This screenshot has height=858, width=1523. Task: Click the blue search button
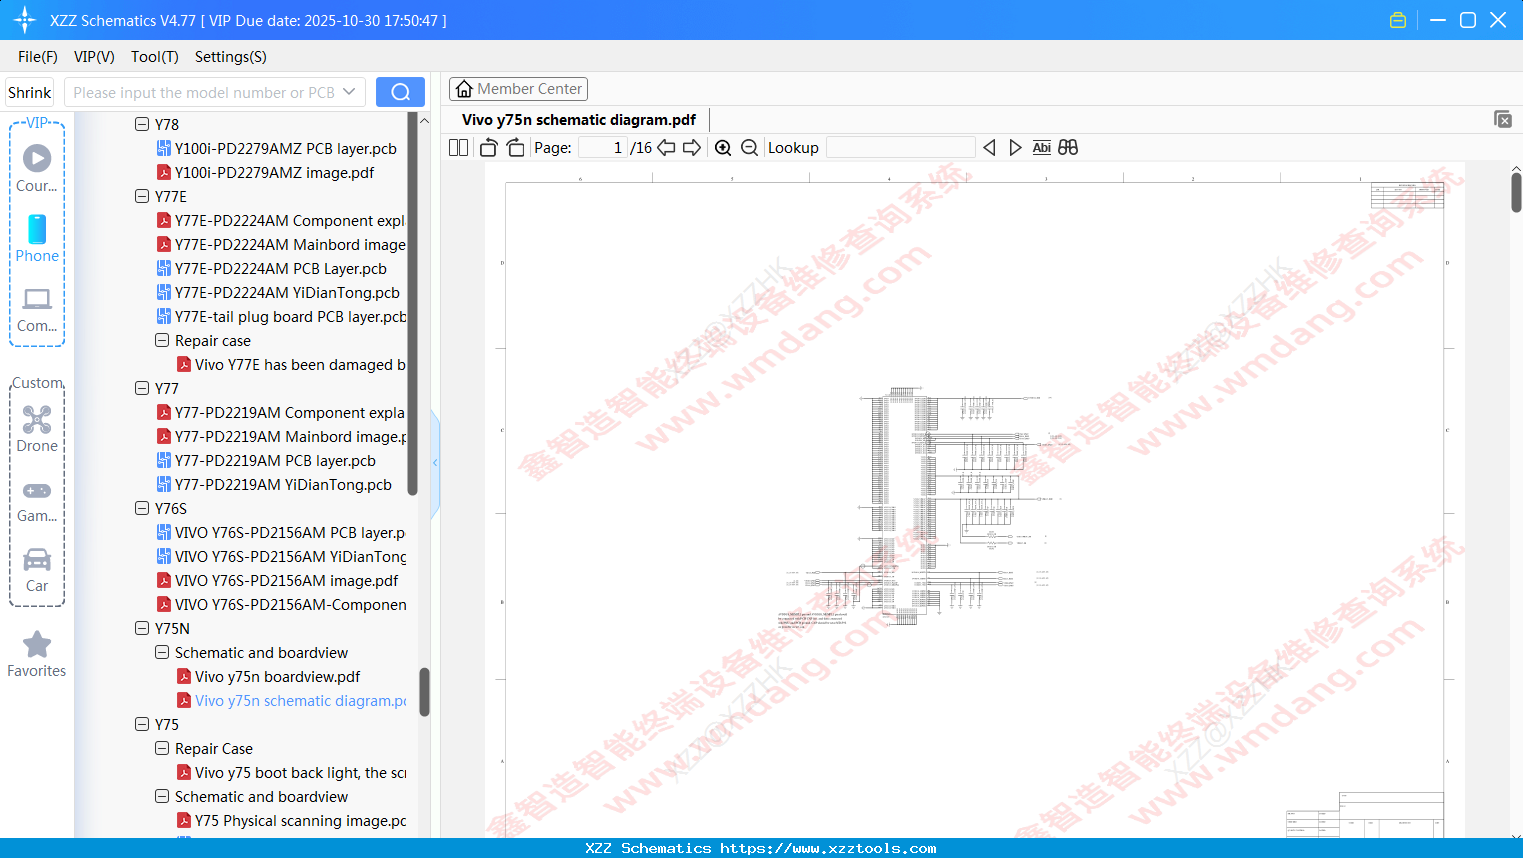[x=400, y=92]
